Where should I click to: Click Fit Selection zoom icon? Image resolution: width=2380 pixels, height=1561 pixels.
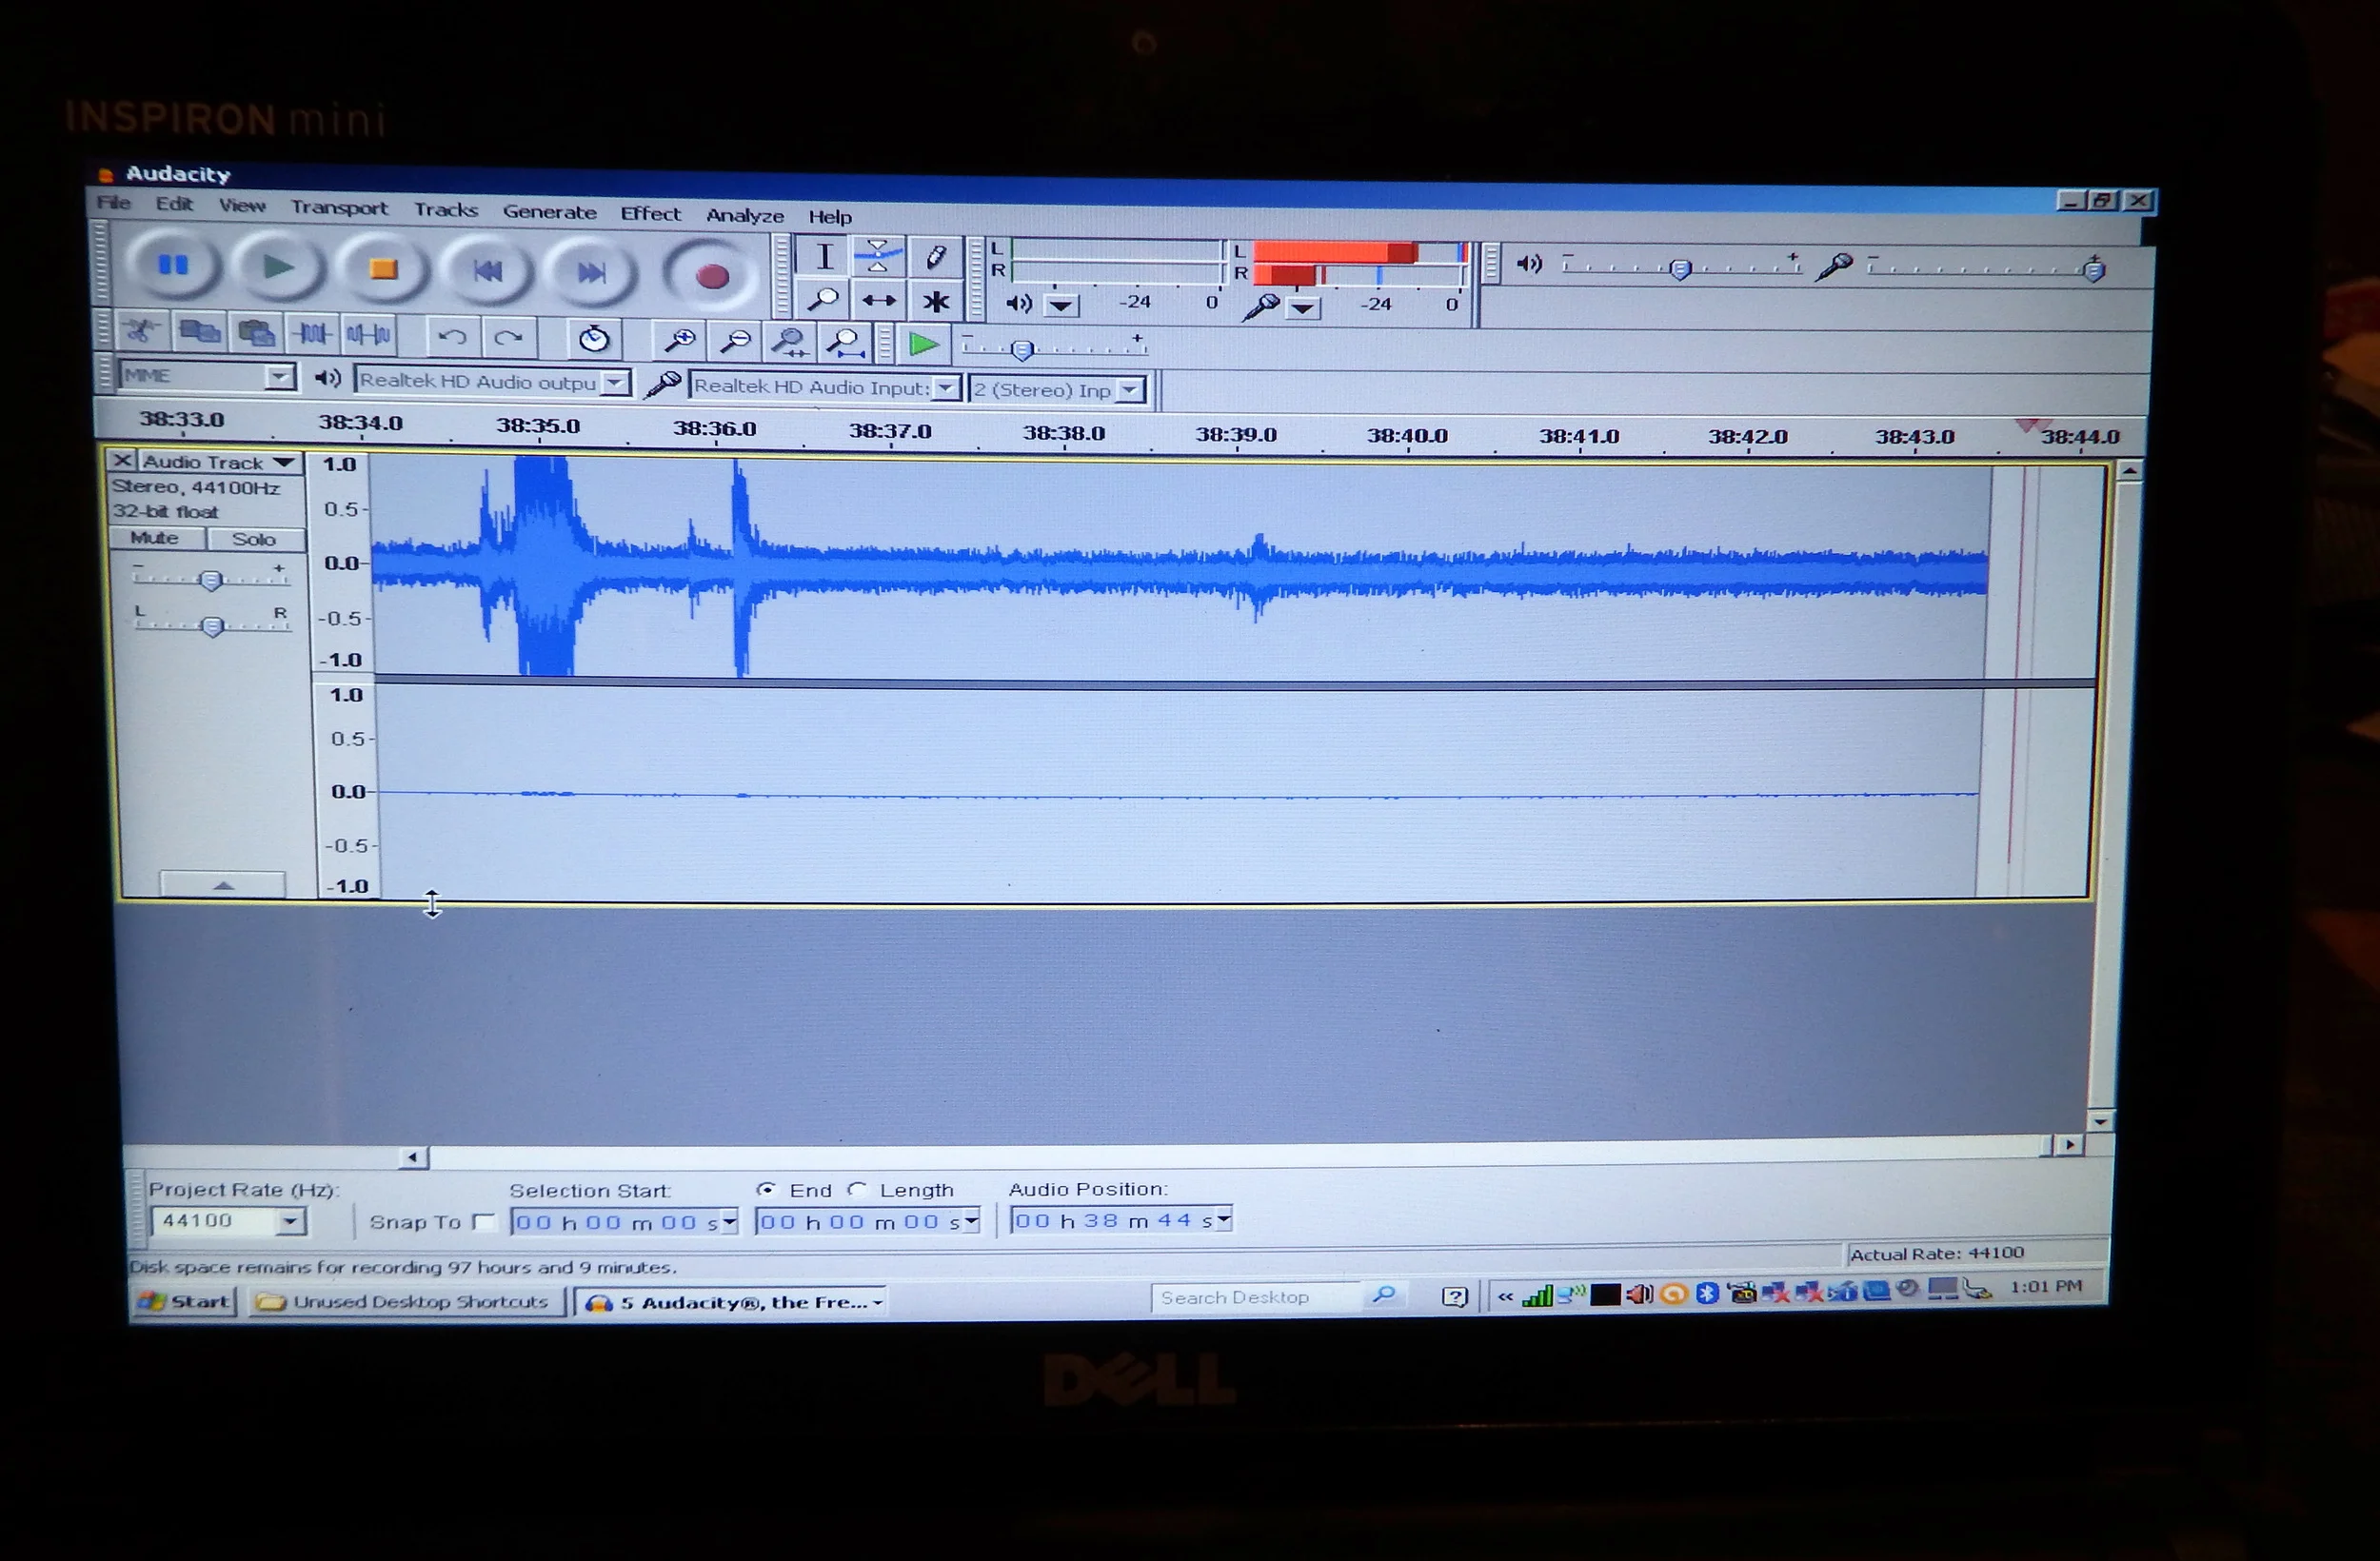pyautogui.click(x=790, y=344)
